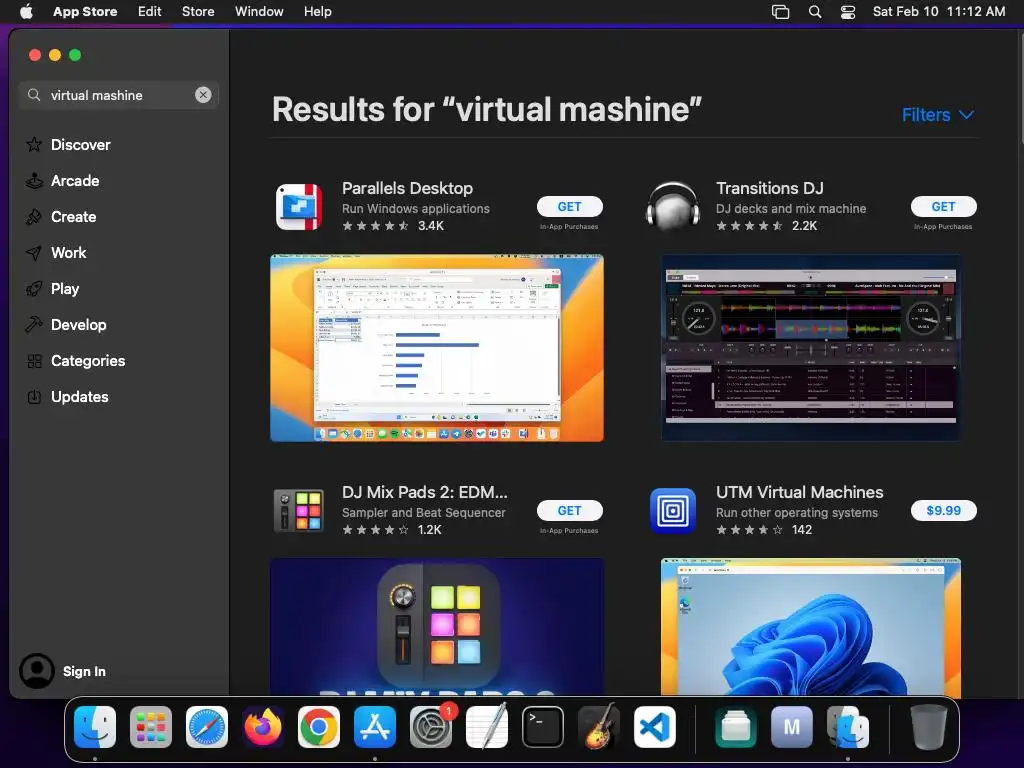Buy UTM Virtual Machines for $9.99
Viewport: 1024px width, 768px height.
click(x=943, y=510)
